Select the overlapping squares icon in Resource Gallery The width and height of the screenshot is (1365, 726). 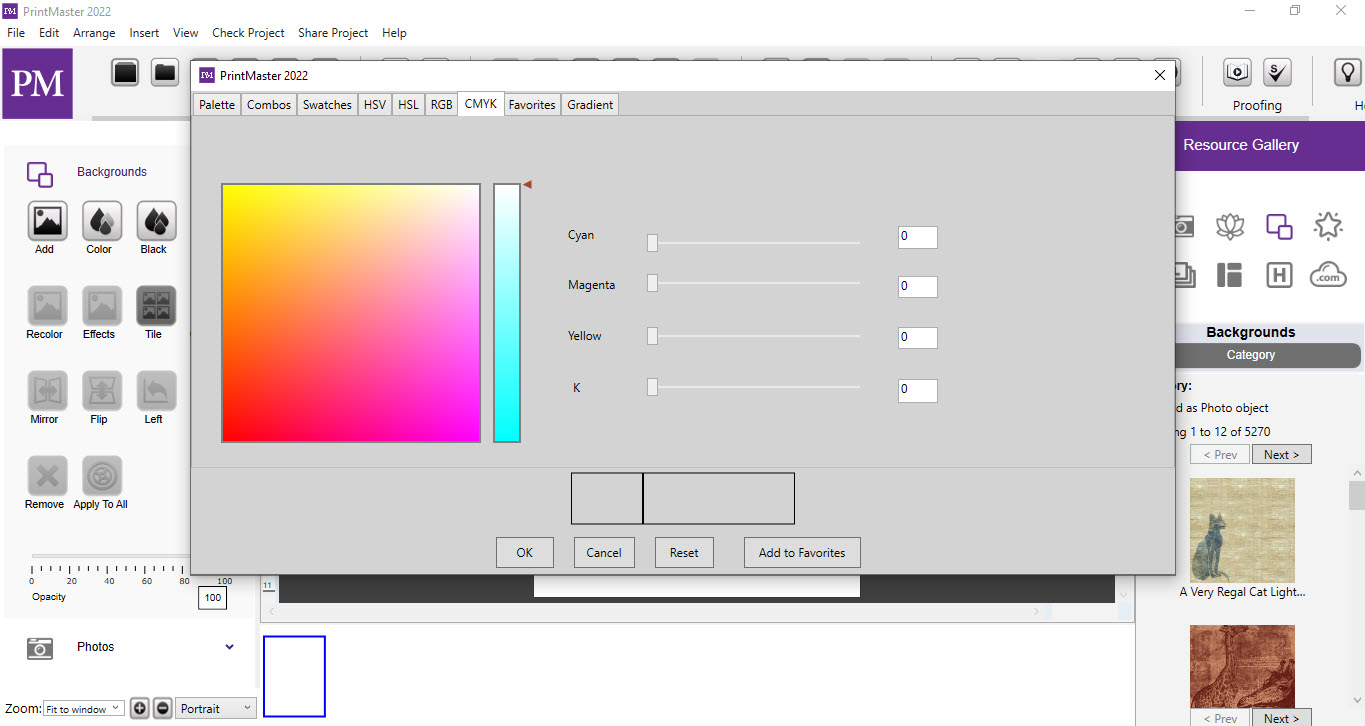(1279, 226)
